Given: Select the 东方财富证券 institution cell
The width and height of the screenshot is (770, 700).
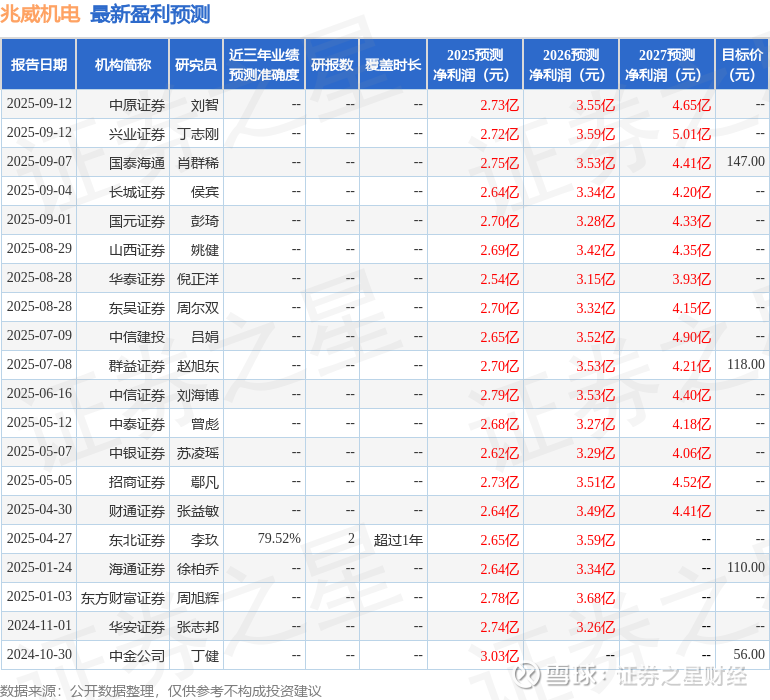Looking at the screenshot, I should coord(123,598).
